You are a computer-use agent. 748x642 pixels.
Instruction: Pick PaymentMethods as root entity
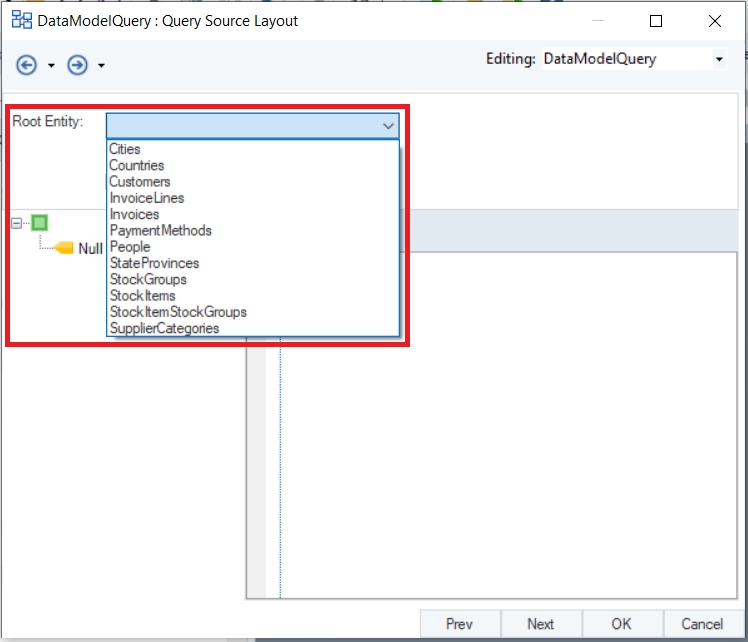click(161, 230)
